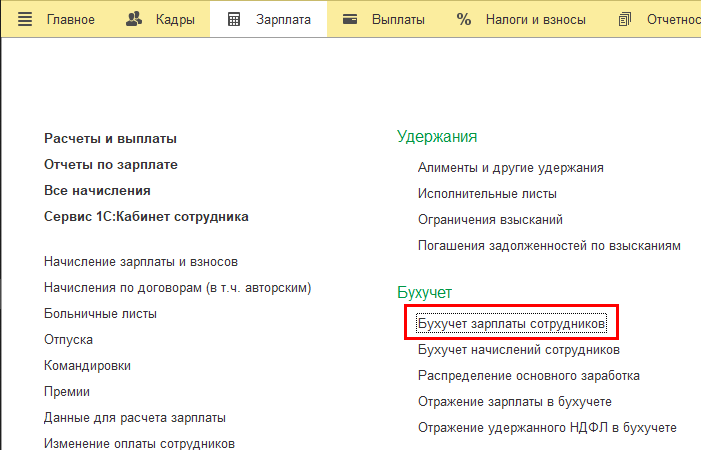Select Больничные листы
Image resolution: width=701 pixels, height=450 pixels.
pyautogui.click(x=100, y=314)
